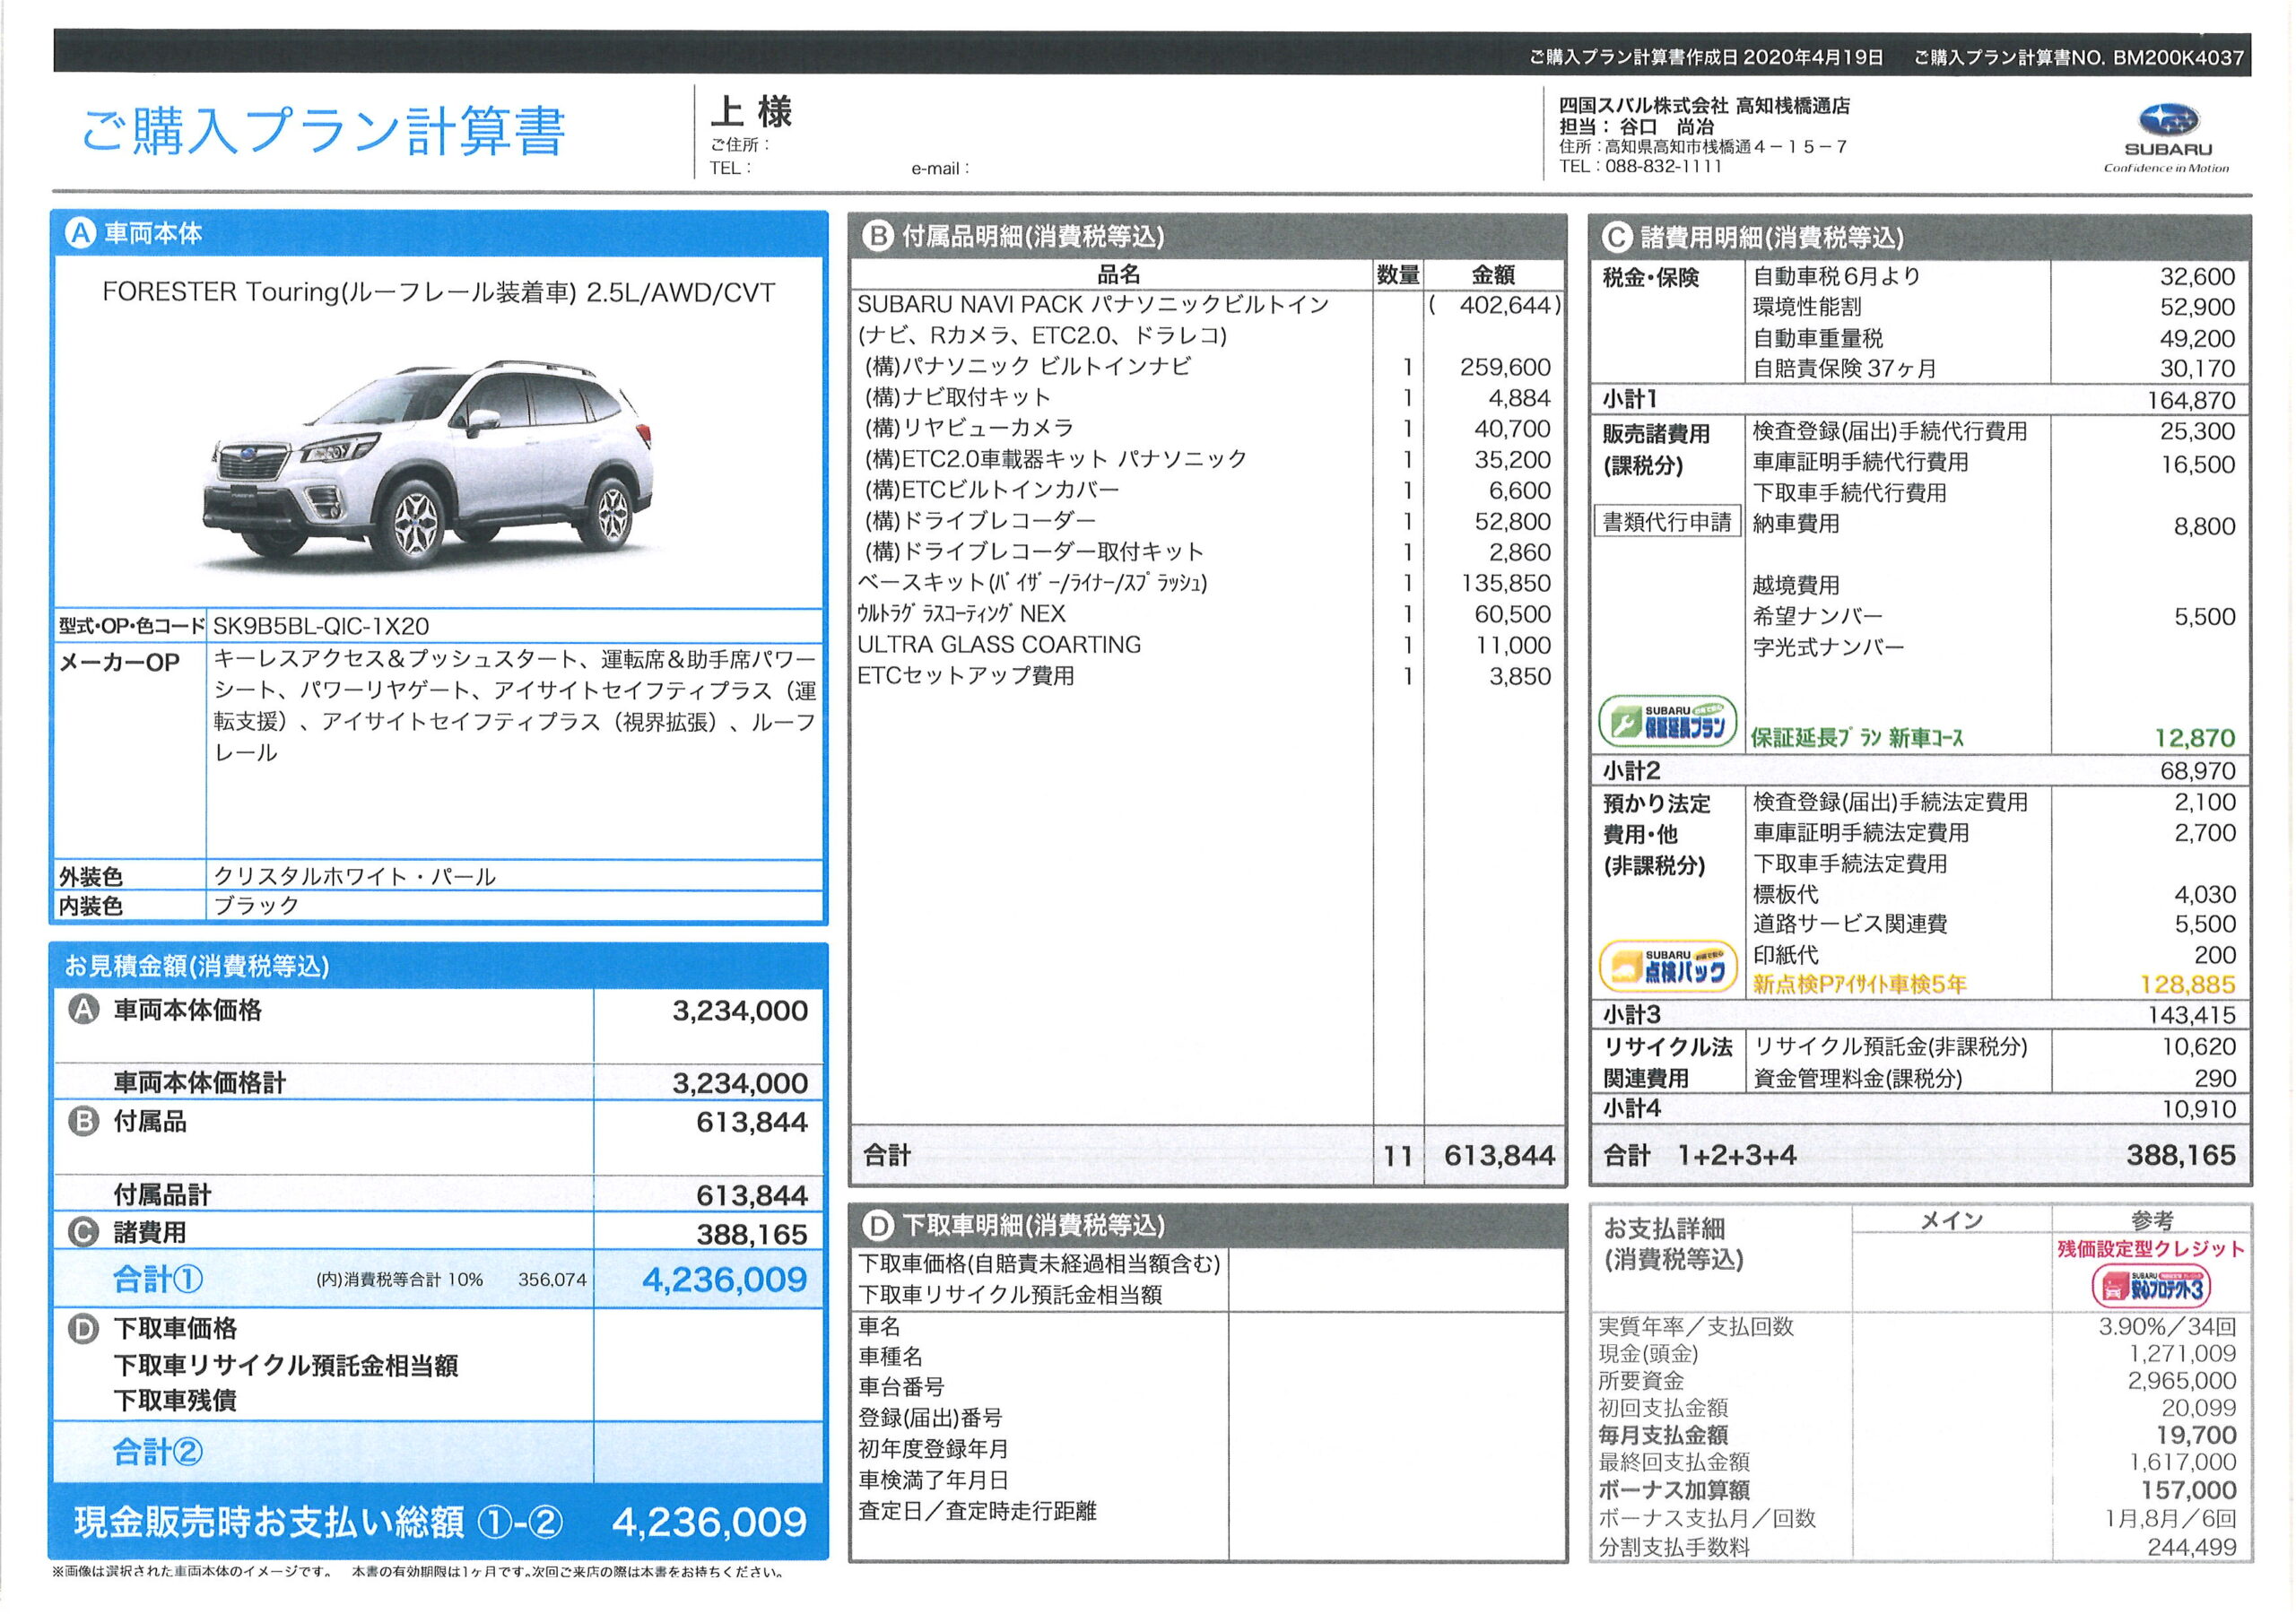Click the ETCセットアップ費用 amount 3,850

tap(1520, 676)
